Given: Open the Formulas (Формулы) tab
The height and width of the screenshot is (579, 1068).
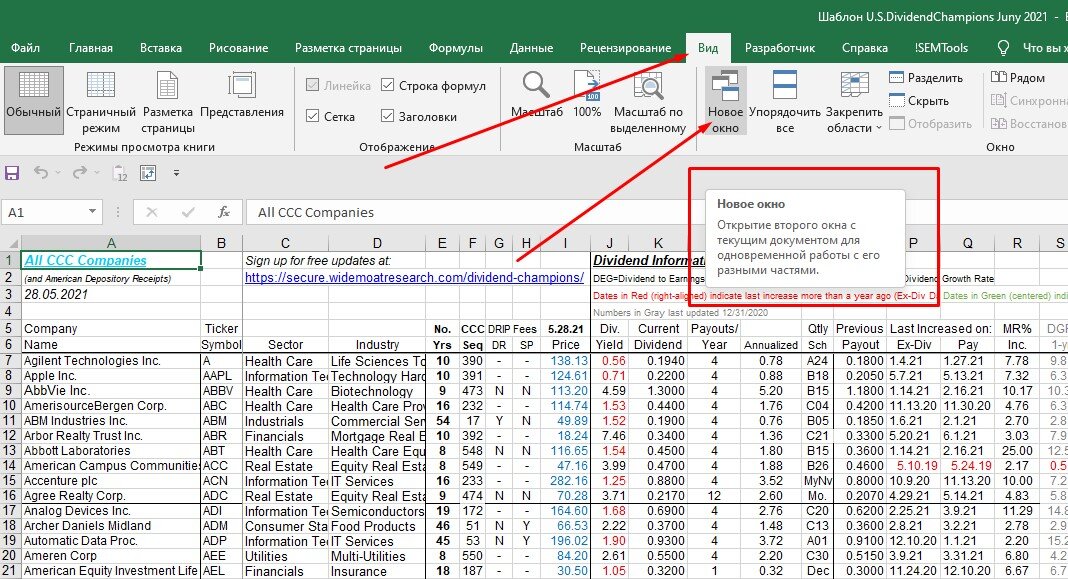Looking at the screenshot, I should [x=456, y=48].
